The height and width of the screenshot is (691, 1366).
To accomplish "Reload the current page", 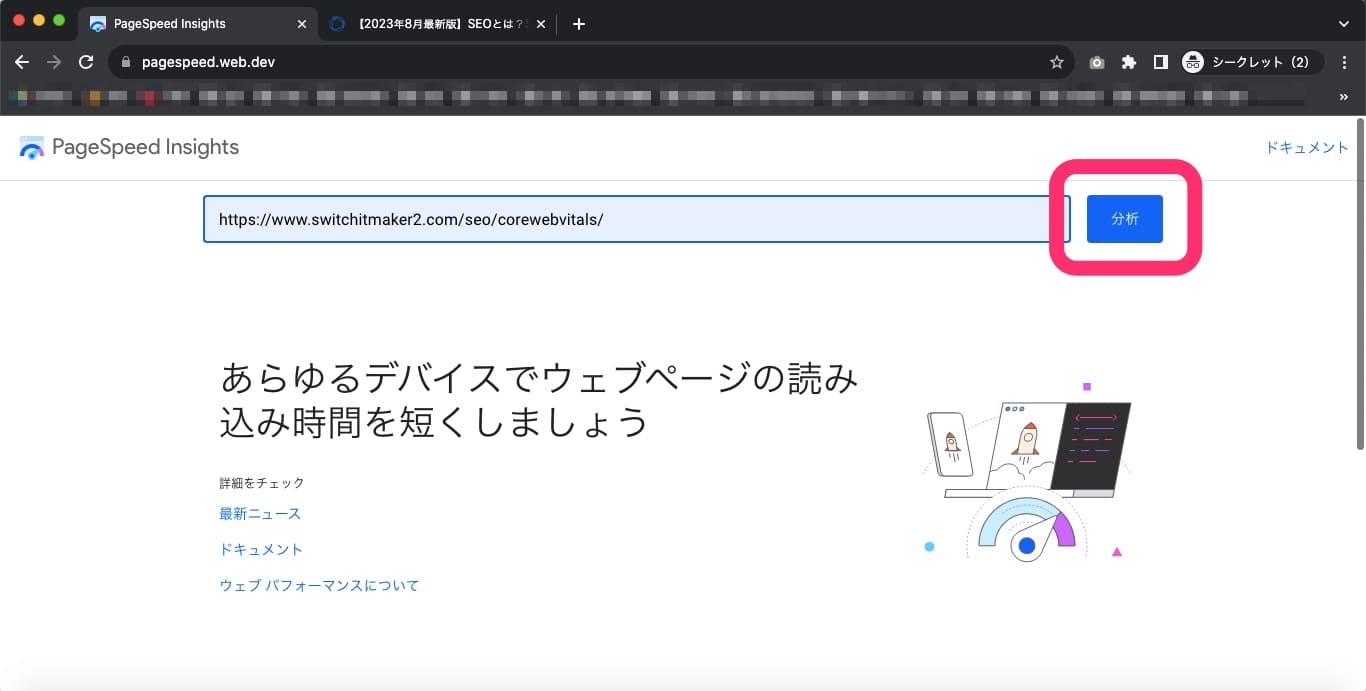I will click(86, 62).
